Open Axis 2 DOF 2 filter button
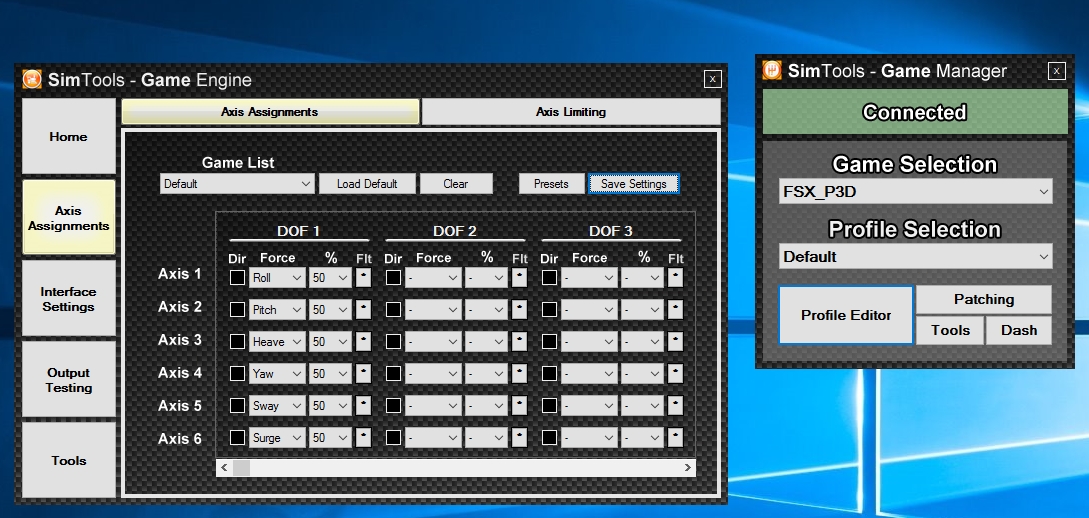The width and height of the screenshot is (1089, 518). tap(519, 310)
